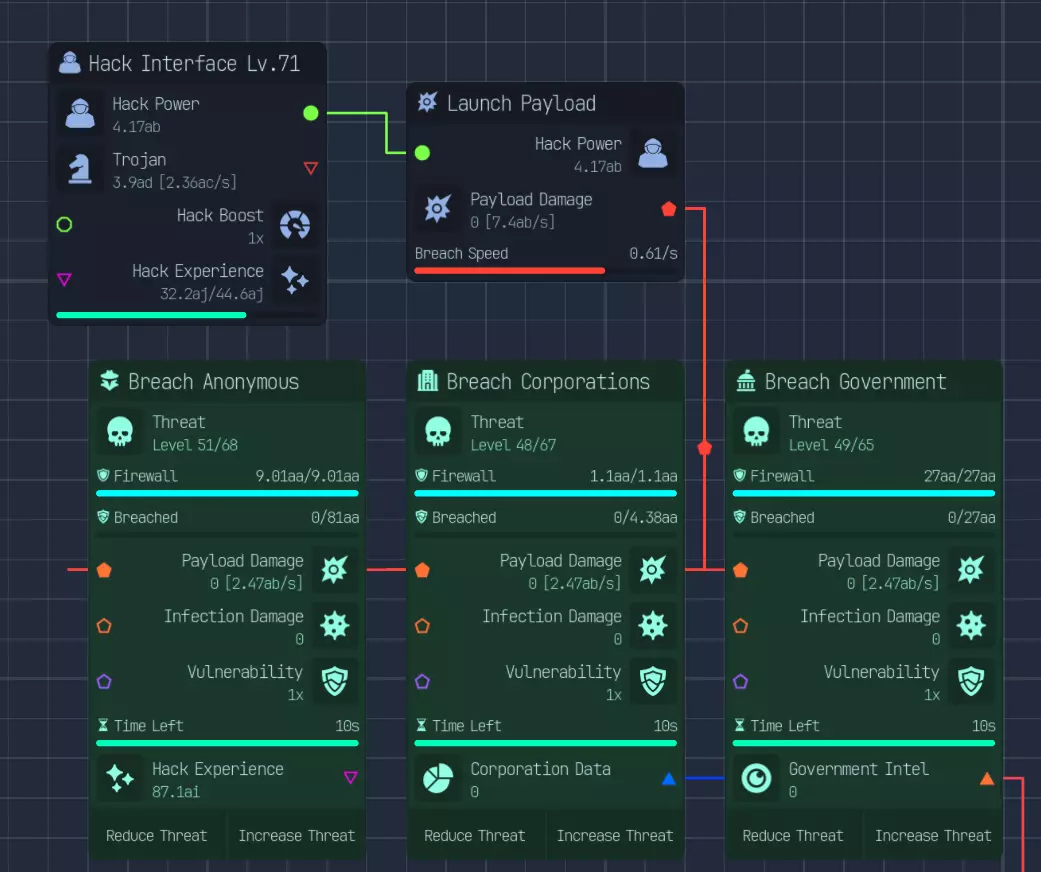
Task: Click the Breach Anonymous title mask icon
Action: (x=110, y=381)
